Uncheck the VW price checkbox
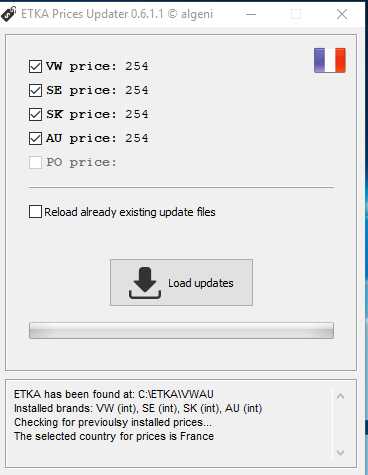Viewport: 368px width, 475px height. coord(35,66)
